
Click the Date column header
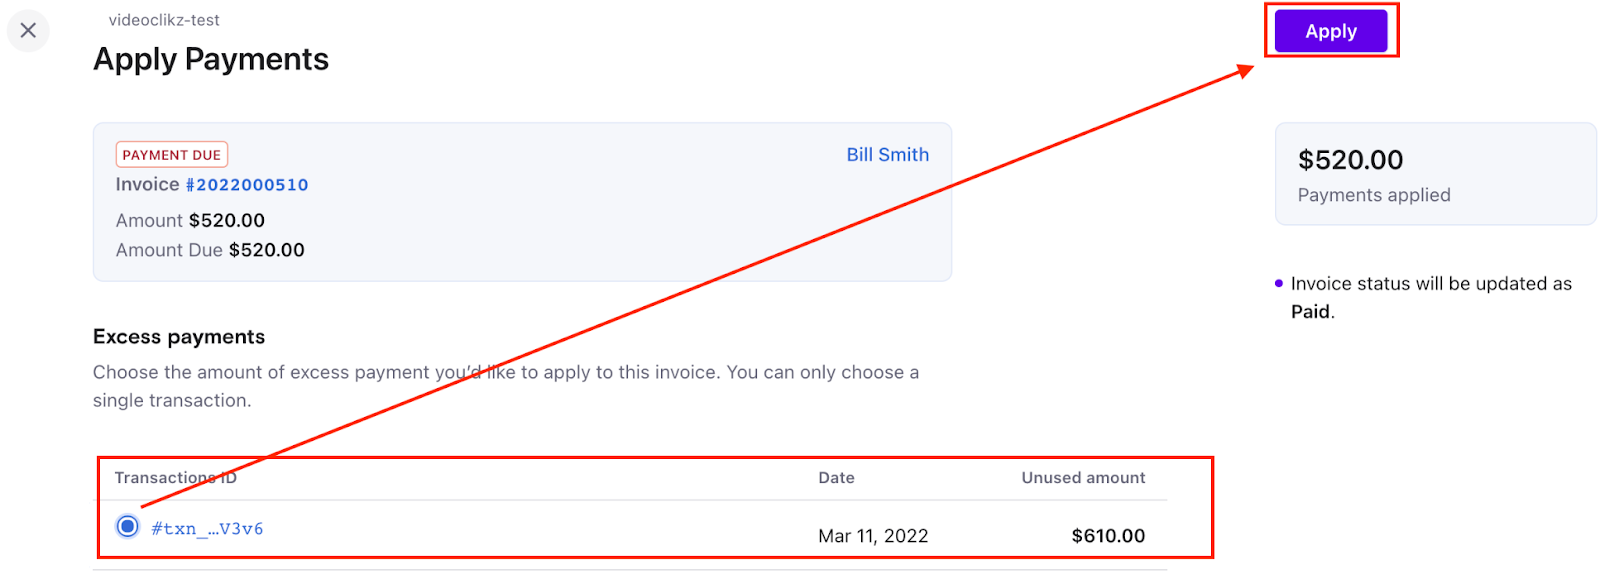tap(836, 478)
